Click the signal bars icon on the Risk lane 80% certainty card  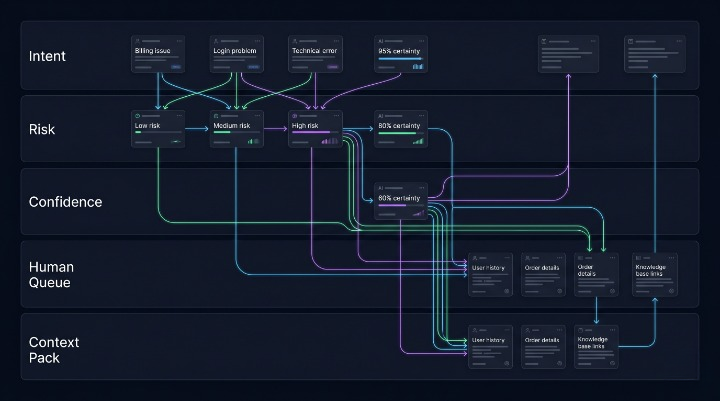click(x=417, y=141)
